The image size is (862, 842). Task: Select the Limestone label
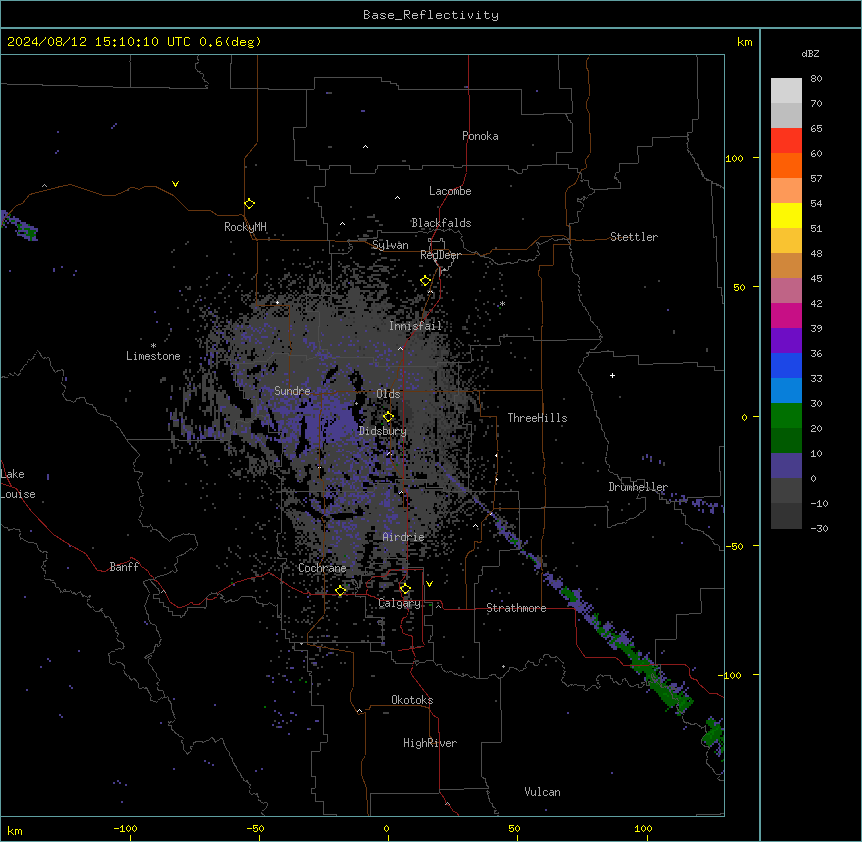point(153,356)
